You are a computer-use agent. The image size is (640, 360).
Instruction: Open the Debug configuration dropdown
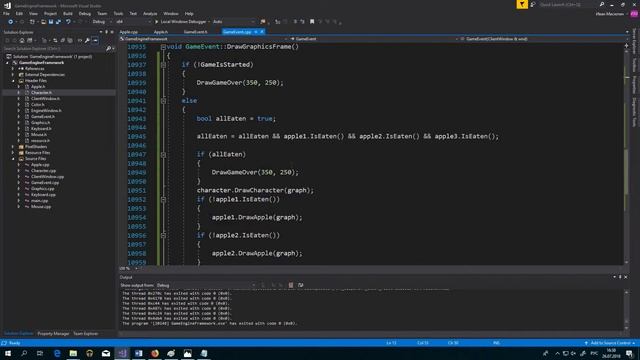pos(102,22)
